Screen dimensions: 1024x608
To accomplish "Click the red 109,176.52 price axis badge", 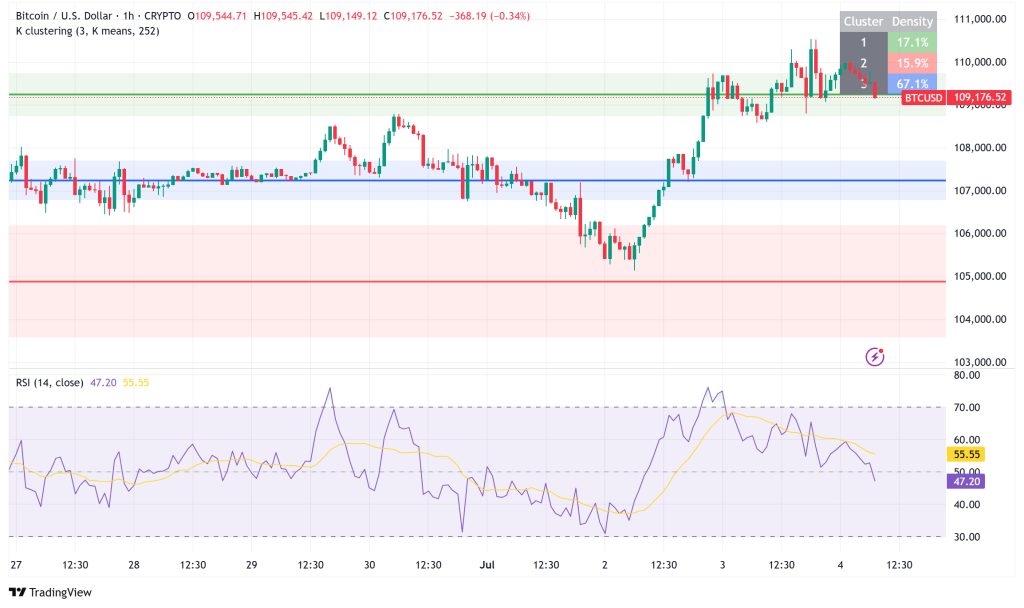I will point(980,98).
